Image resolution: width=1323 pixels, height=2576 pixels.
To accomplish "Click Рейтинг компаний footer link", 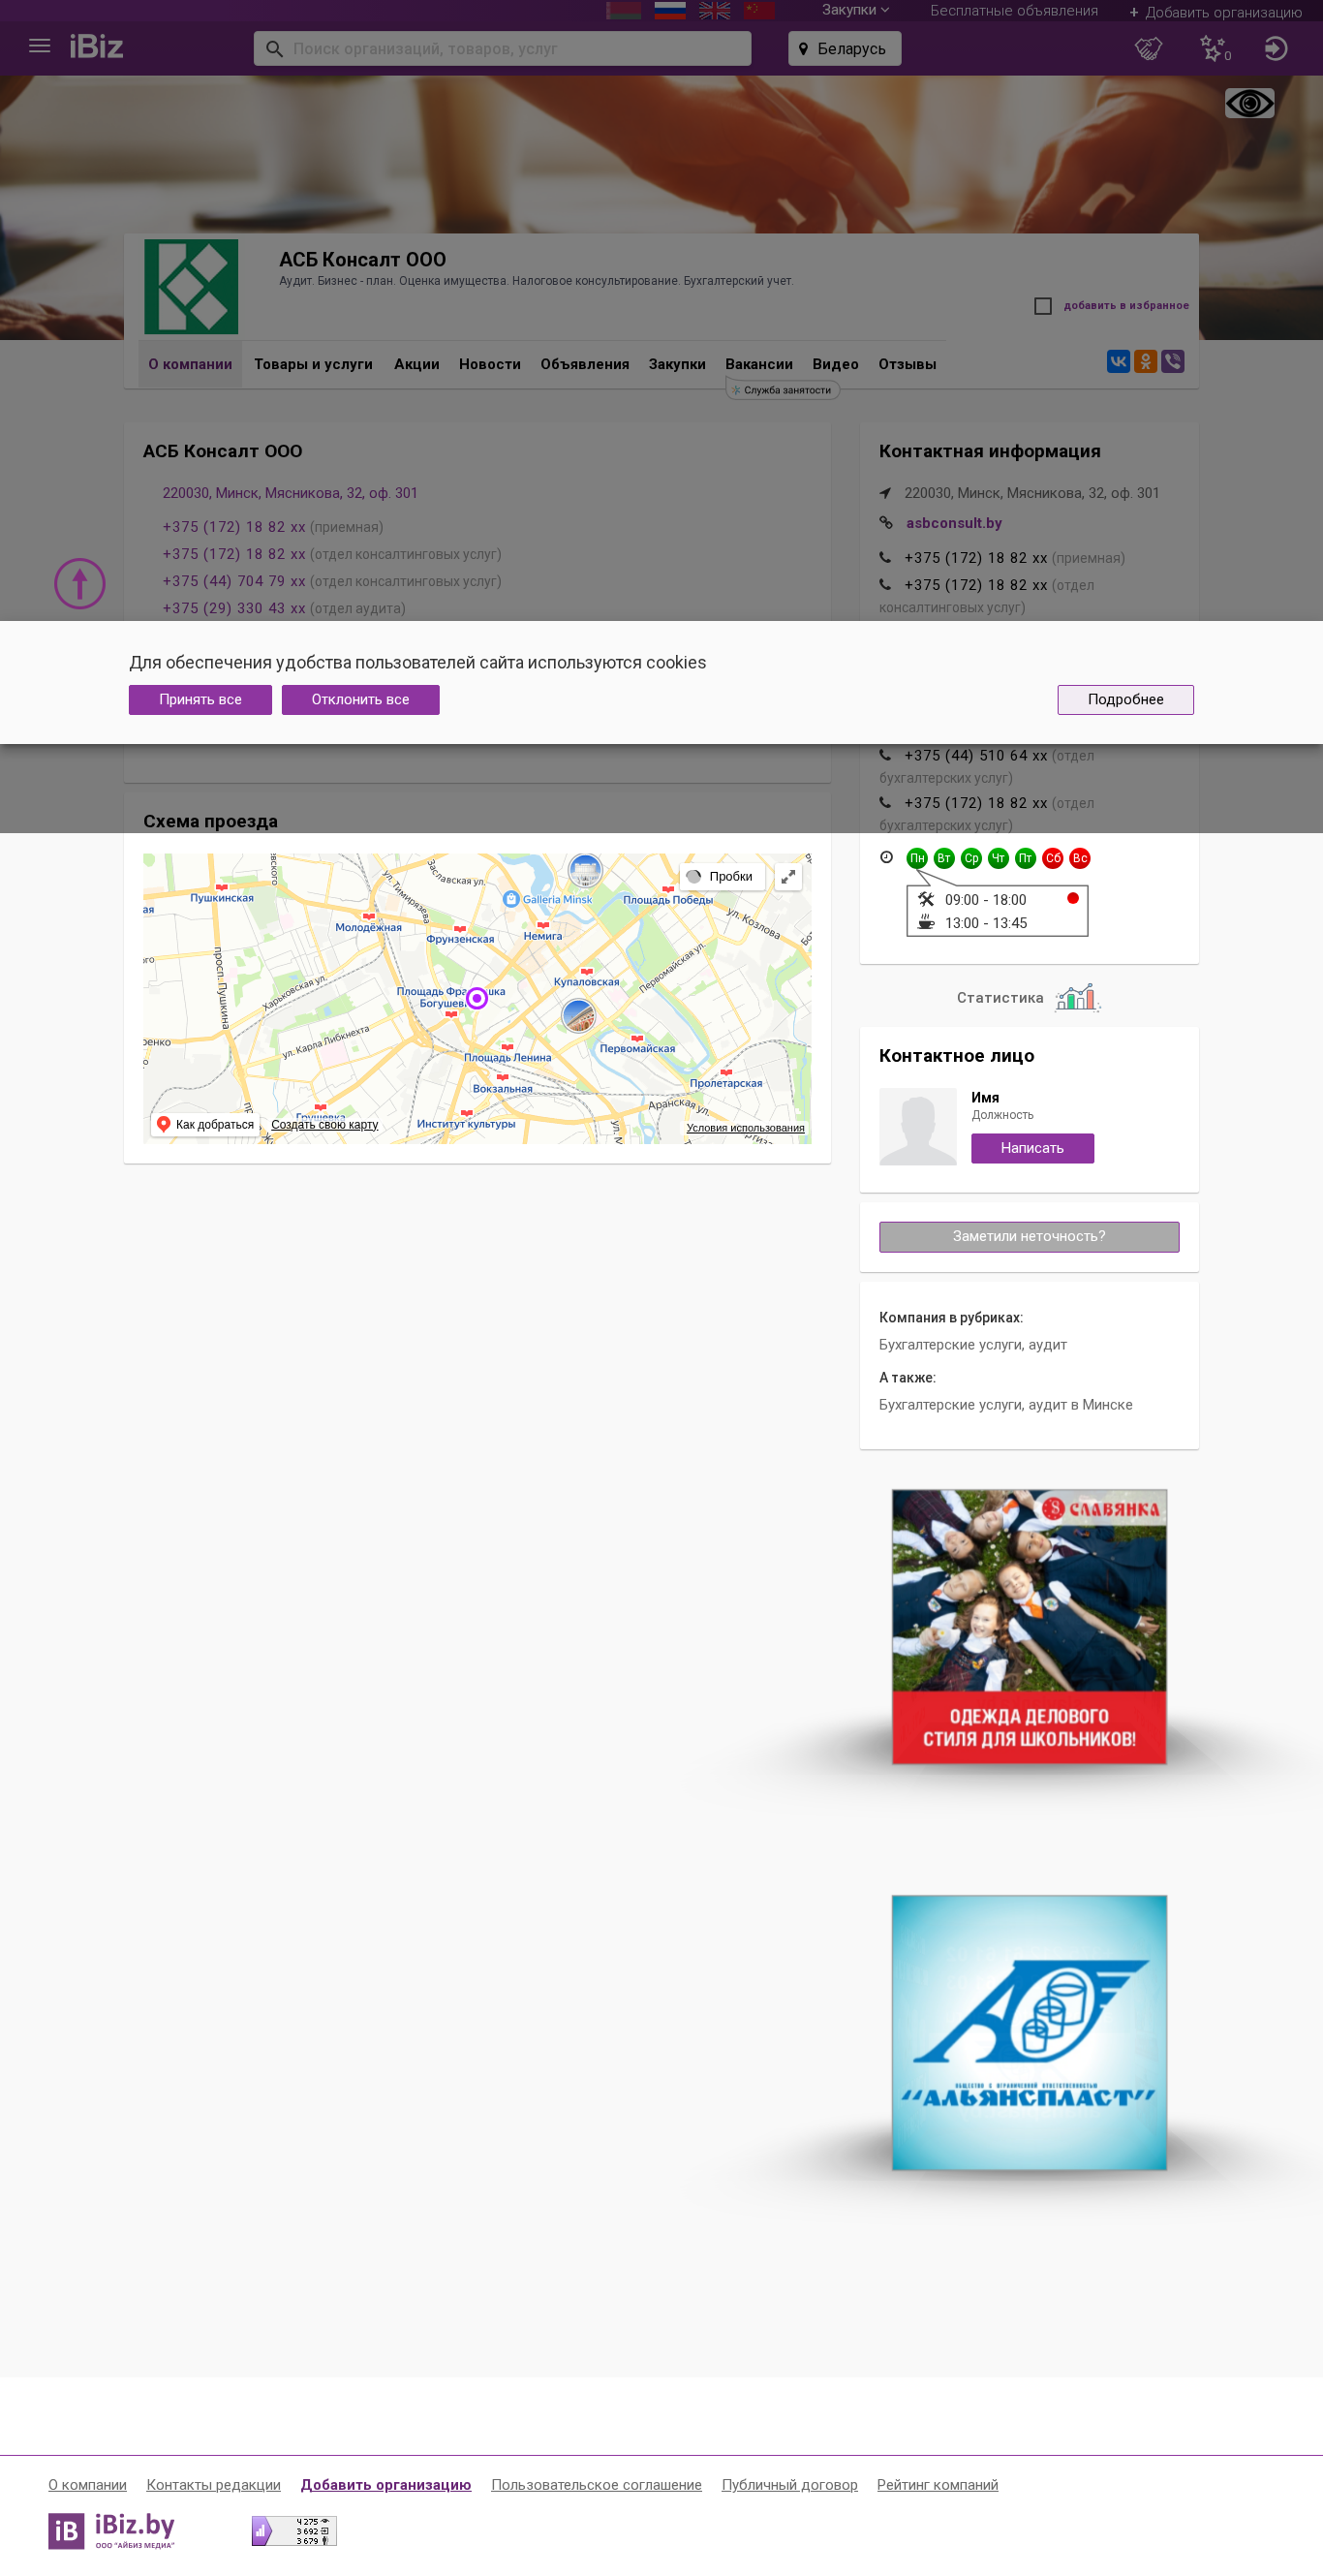I will pyautogui.click(x=937, y=2484).
